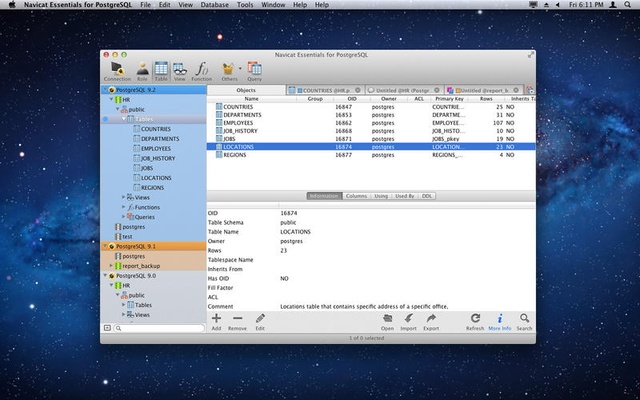
Task: Open the Others dropdown arrow
Action: (x=240, y=68)
